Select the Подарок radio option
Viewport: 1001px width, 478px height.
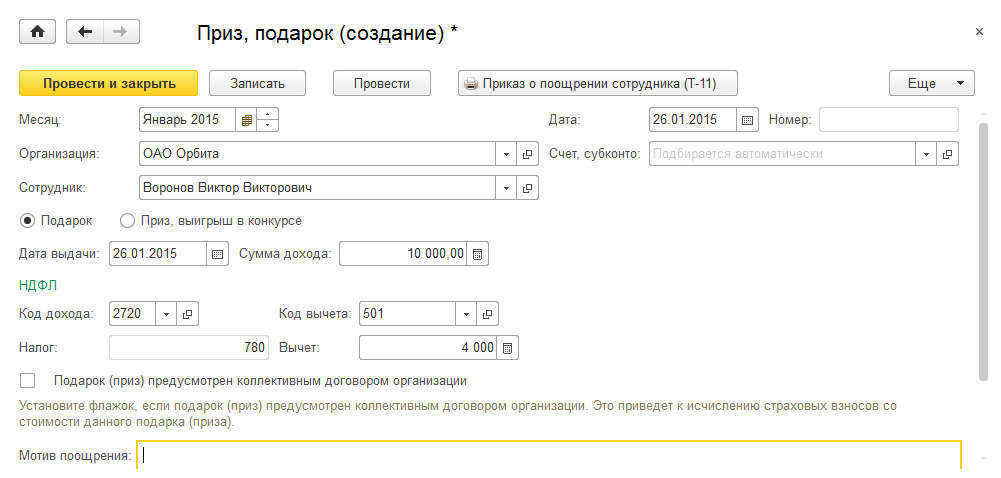tap(28, 221)
